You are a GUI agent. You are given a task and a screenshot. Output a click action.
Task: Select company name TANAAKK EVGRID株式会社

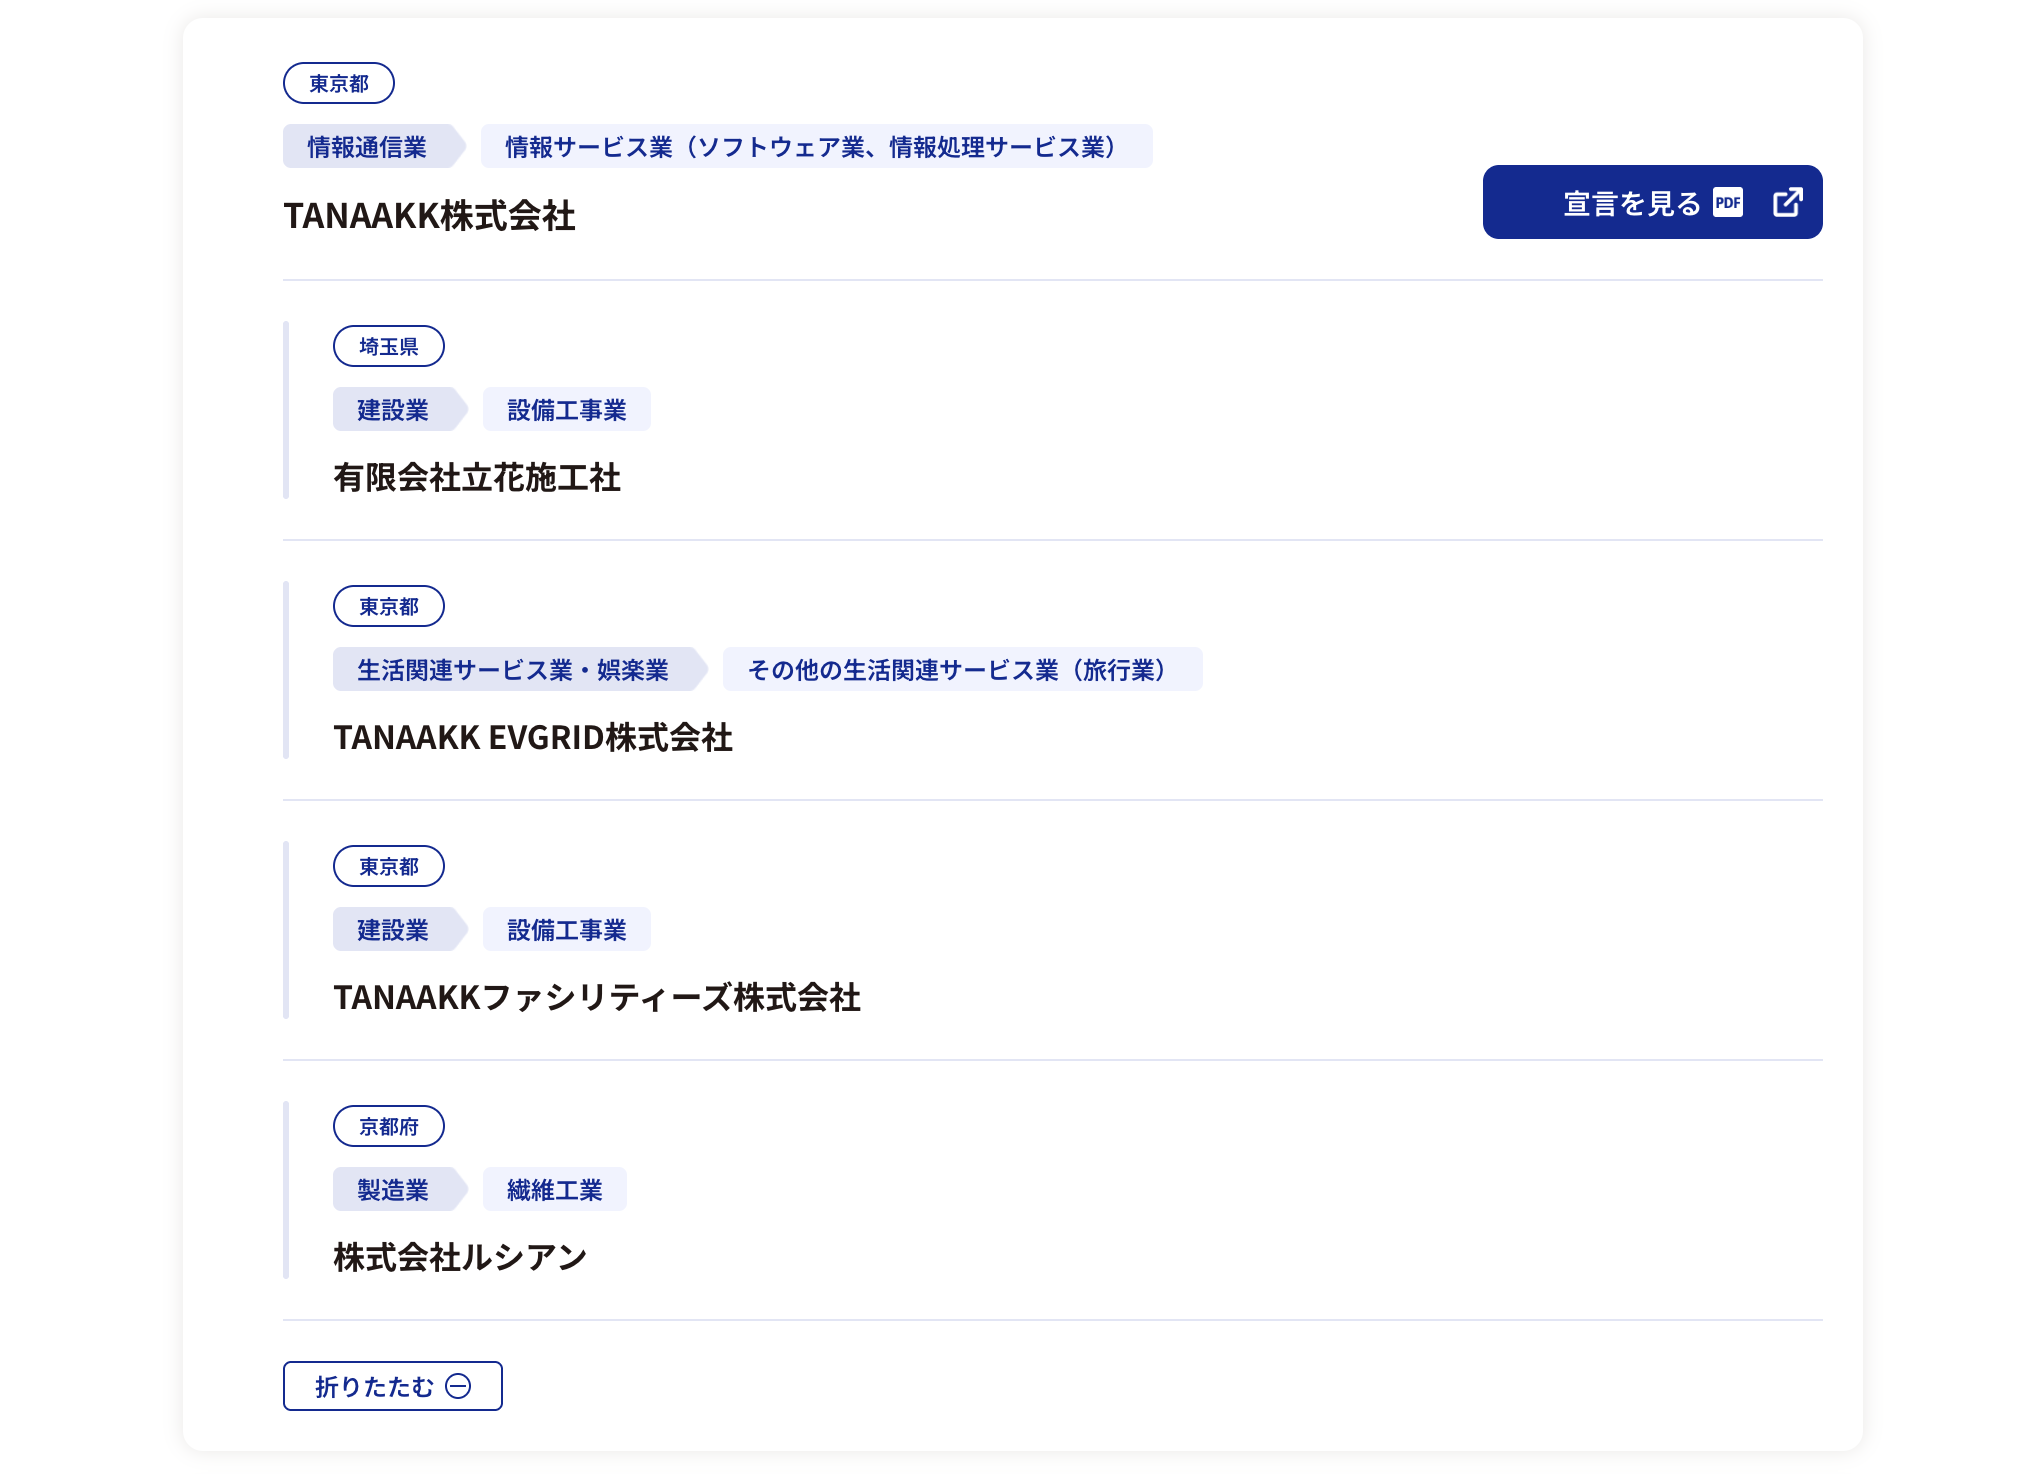(533, 738)
